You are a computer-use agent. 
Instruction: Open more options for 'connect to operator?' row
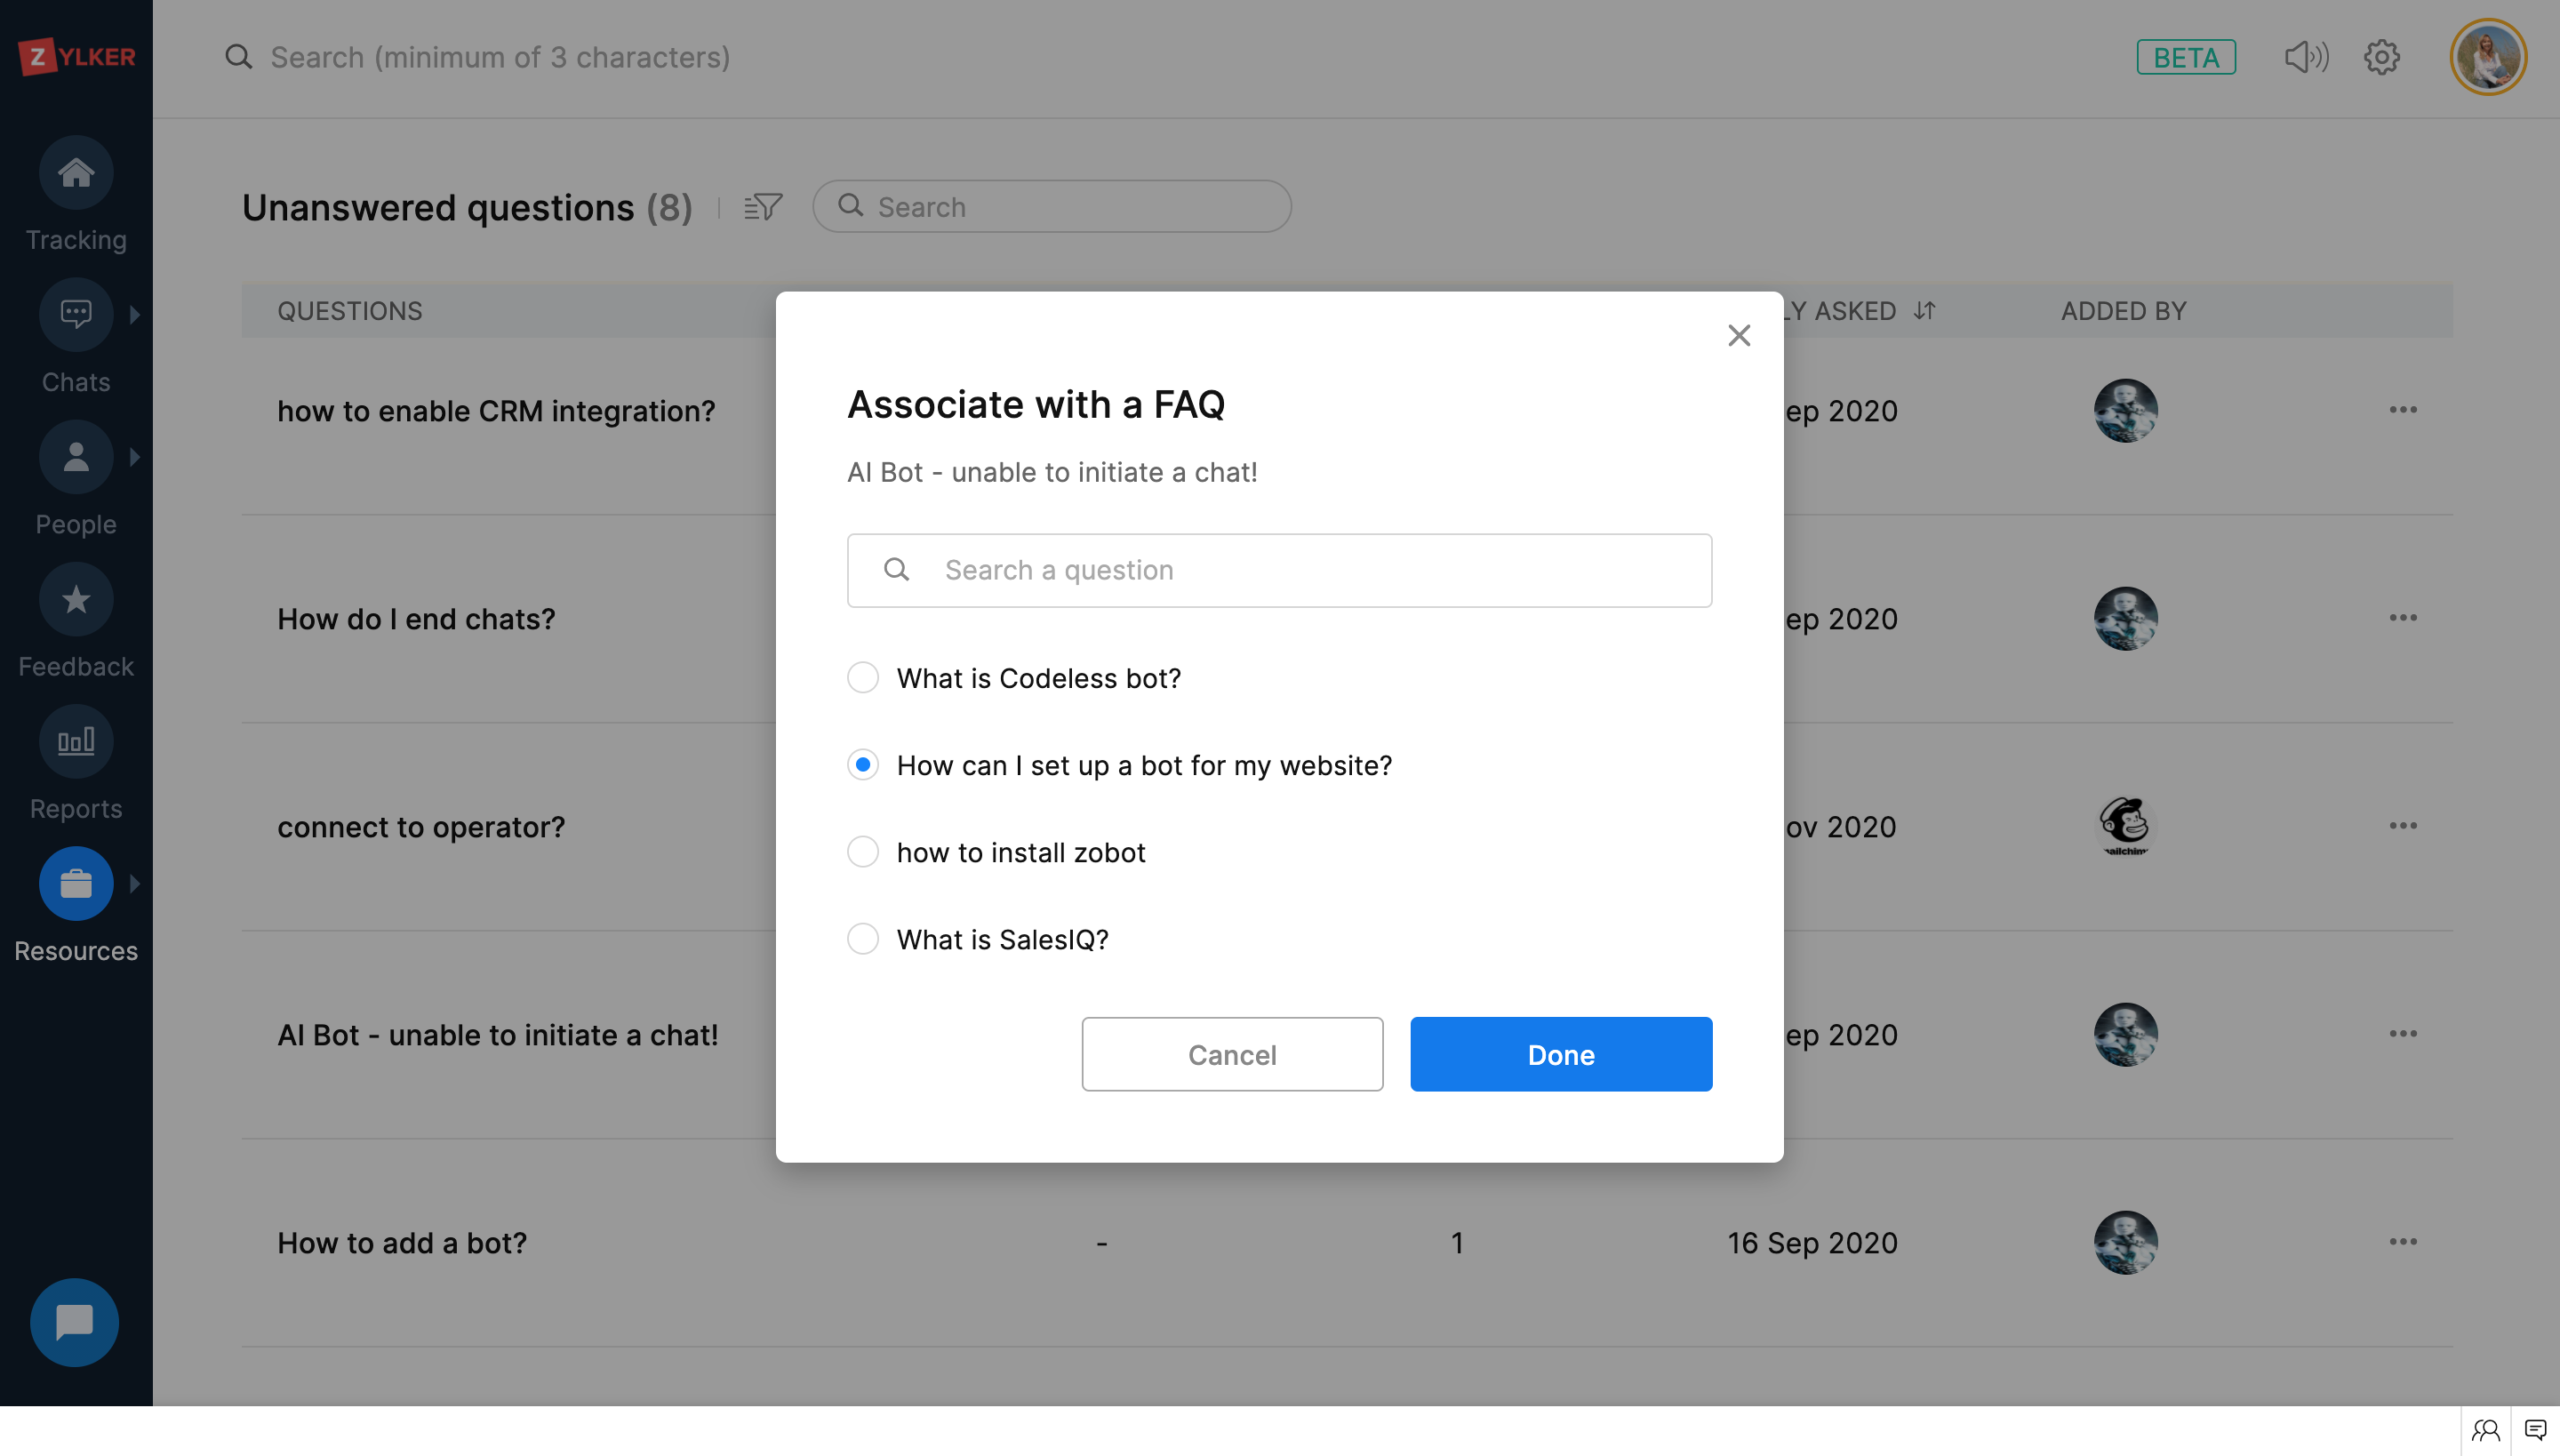click(x=2403, y=826)
